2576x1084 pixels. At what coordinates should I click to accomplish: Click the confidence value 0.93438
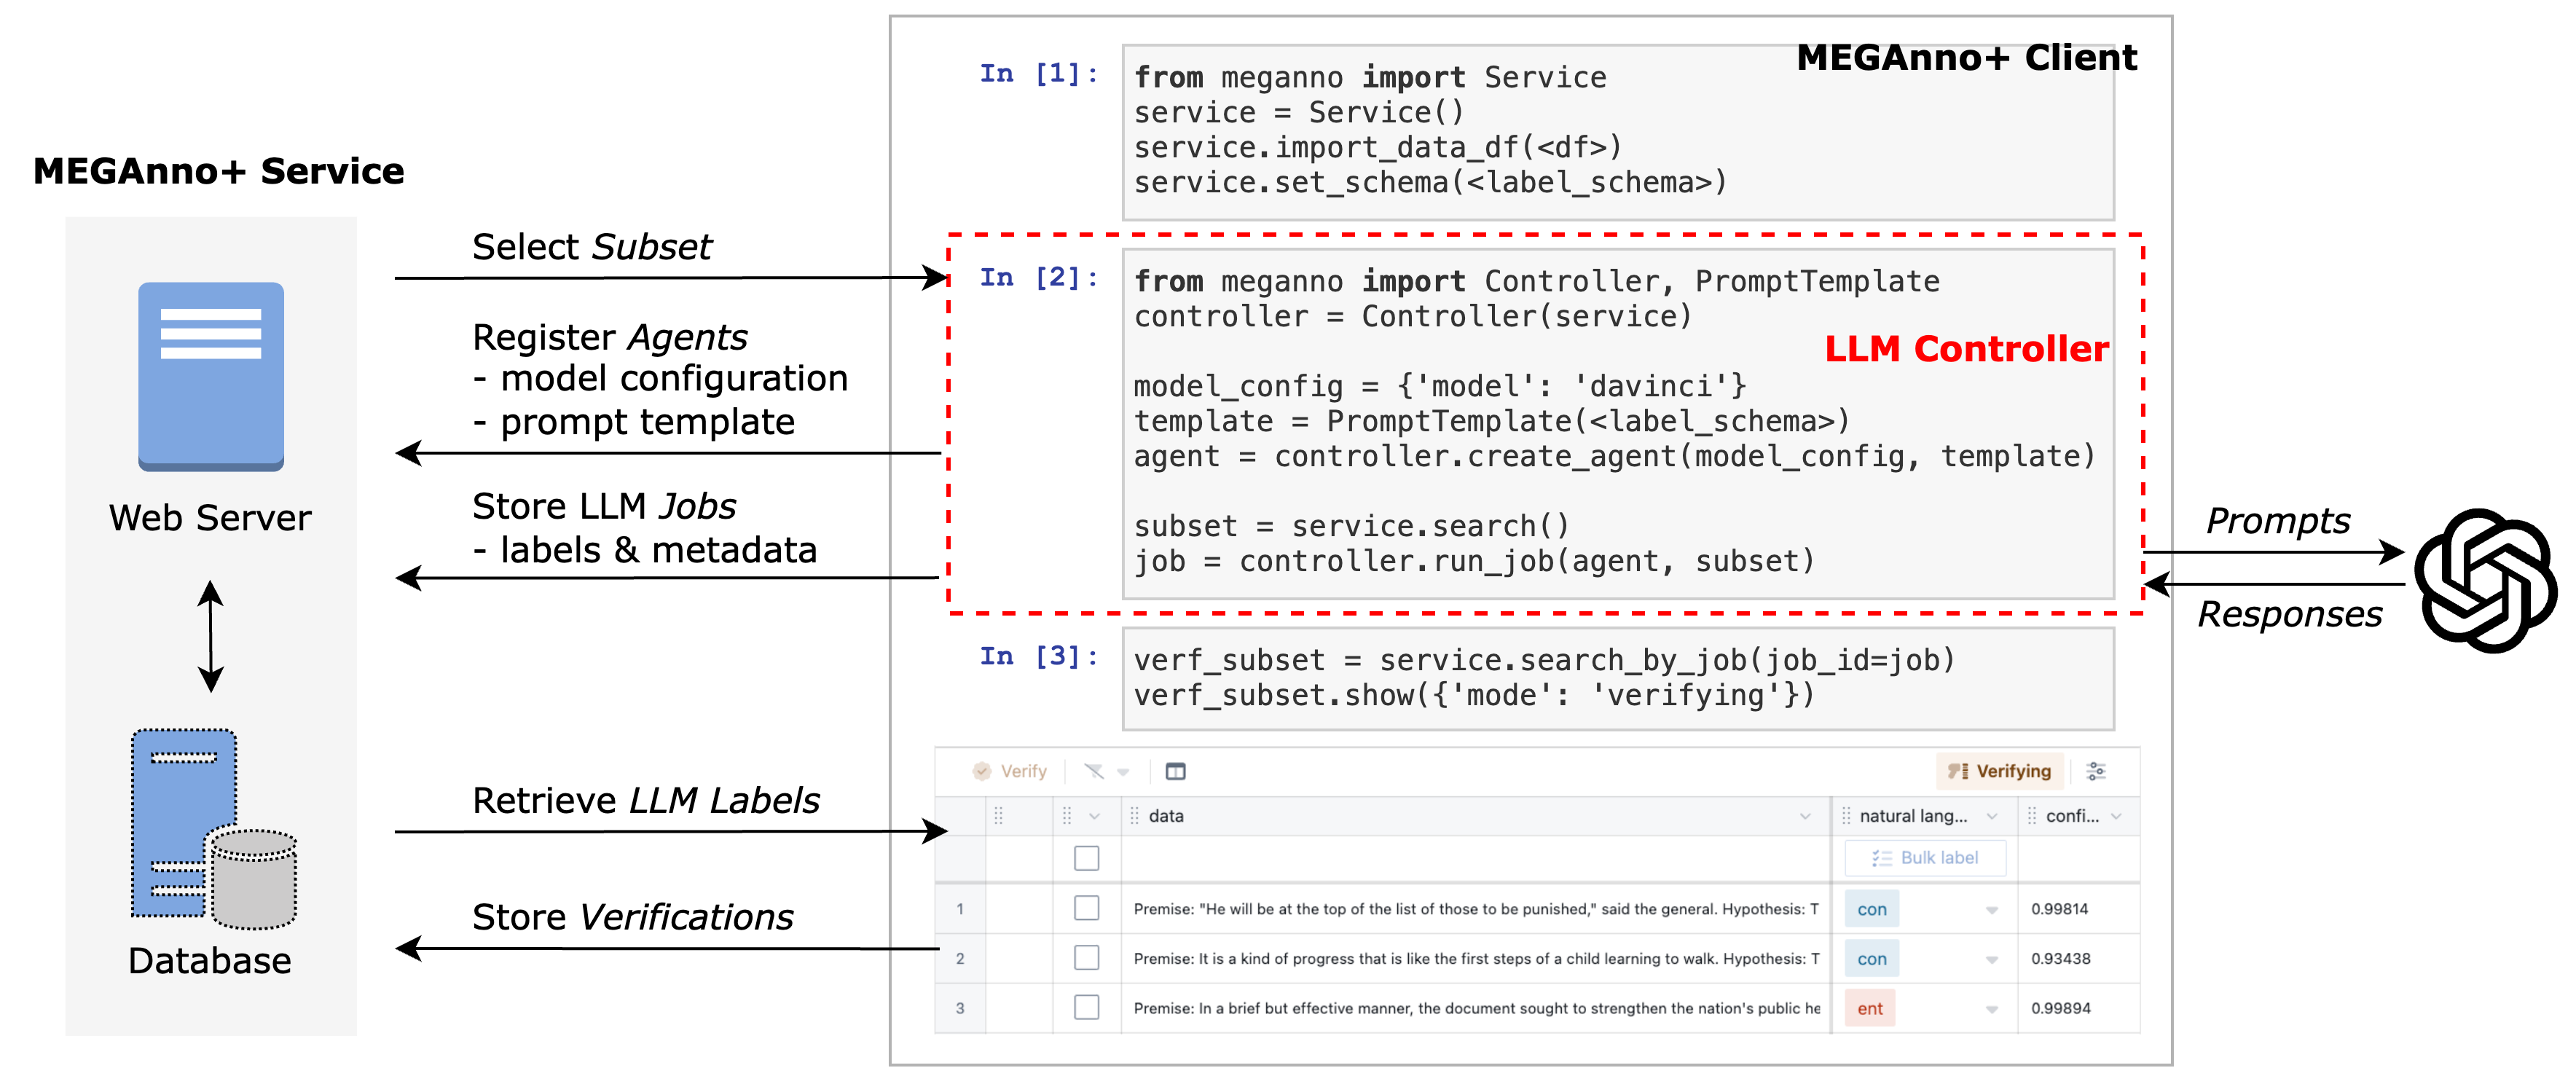coord(2060,958)
